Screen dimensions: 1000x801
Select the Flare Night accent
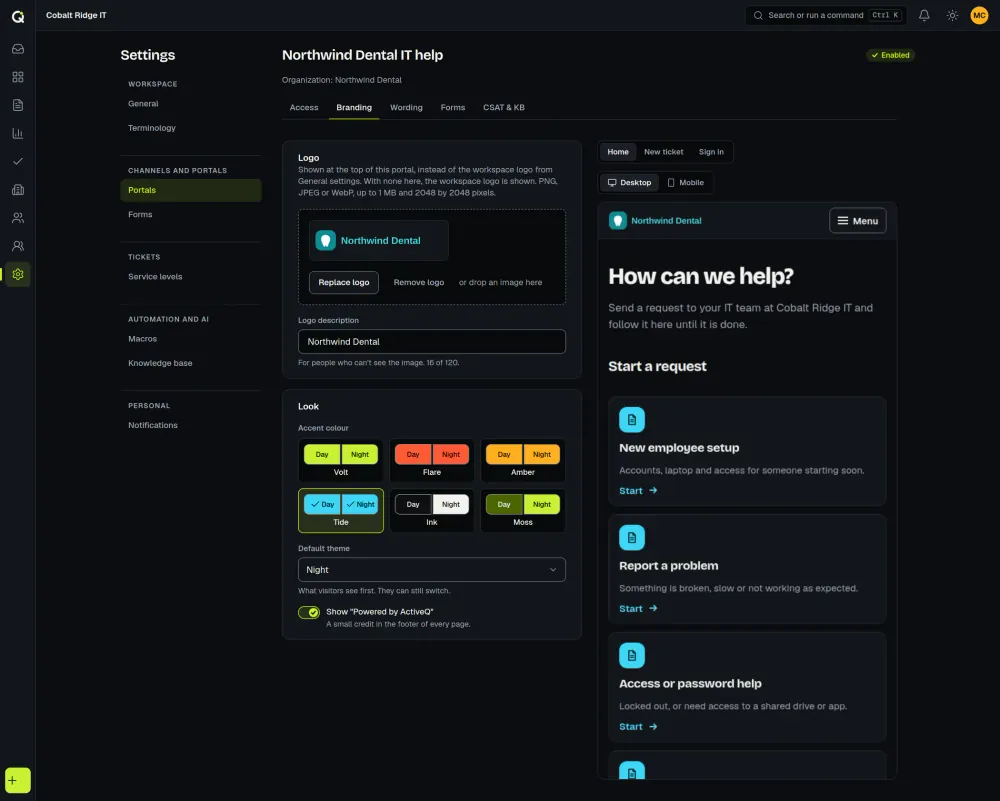[x=451, y=455]
